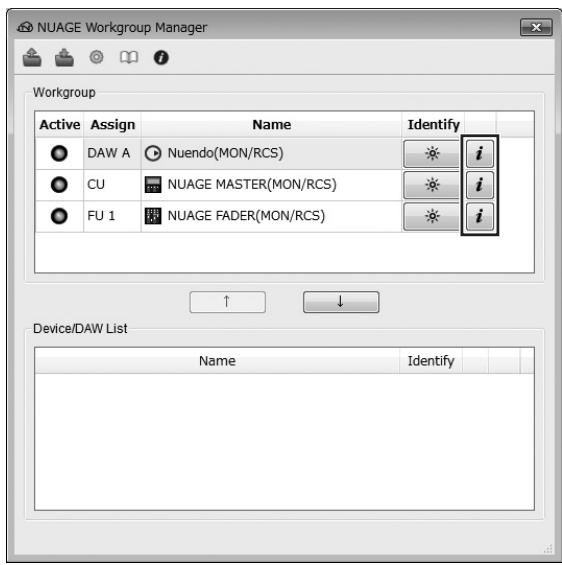Click the NUAGE FADER device icon
The height and width of the screenshot is (565, 562).
tap(153, 216)
